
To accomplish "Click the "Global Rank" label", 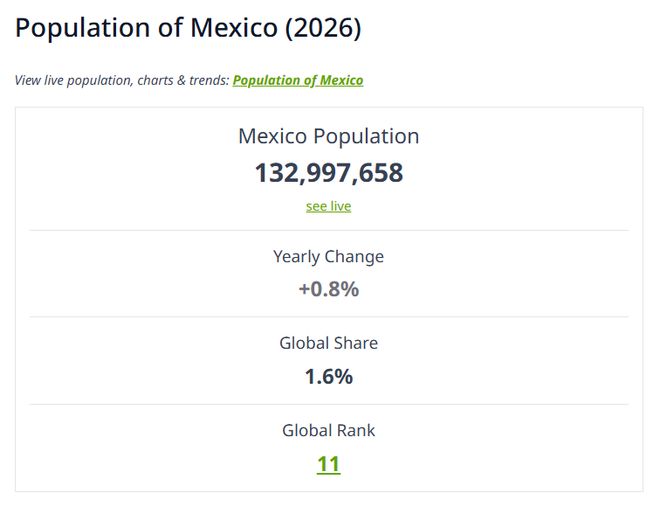I will tap(328, 430).
